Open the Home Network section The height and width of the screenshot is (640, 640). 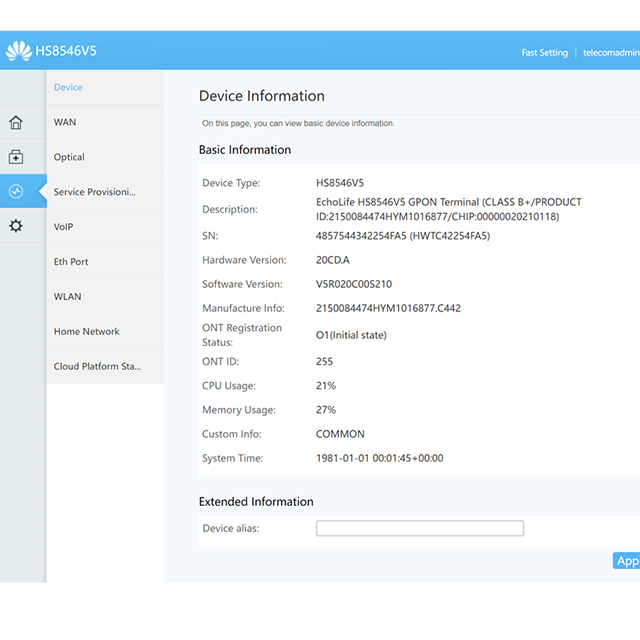86,332
